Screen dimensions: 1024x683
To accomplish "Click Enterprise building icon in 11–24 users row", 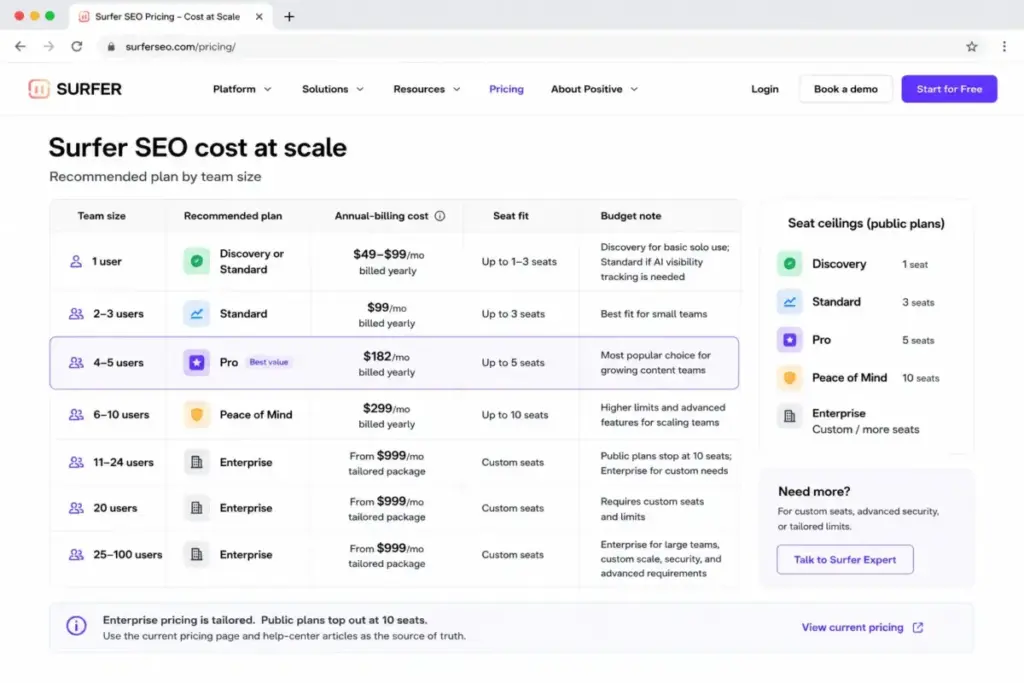I will (x=197, y=462).
